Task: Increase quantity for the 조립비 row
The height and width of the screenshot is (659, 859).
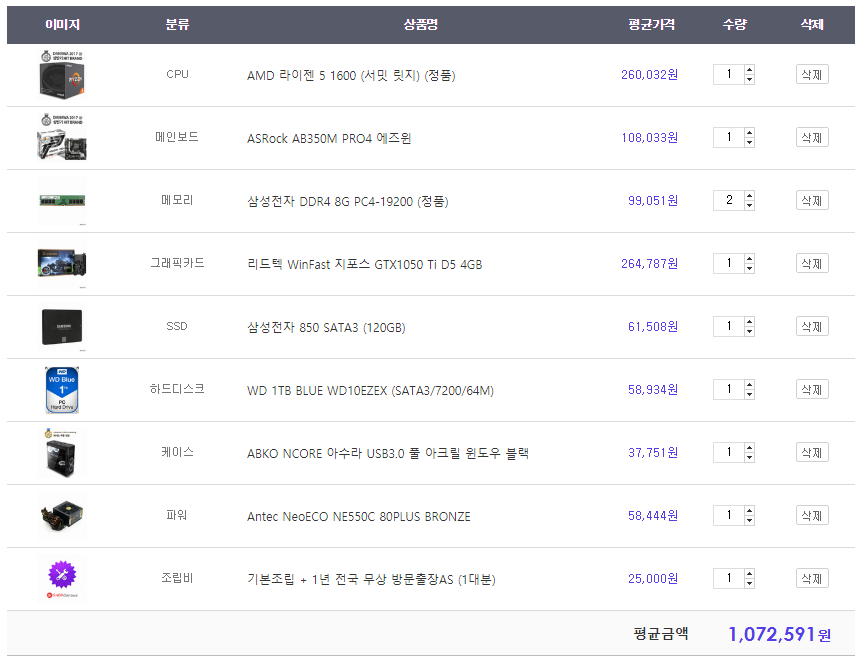Action: point(749,574)
